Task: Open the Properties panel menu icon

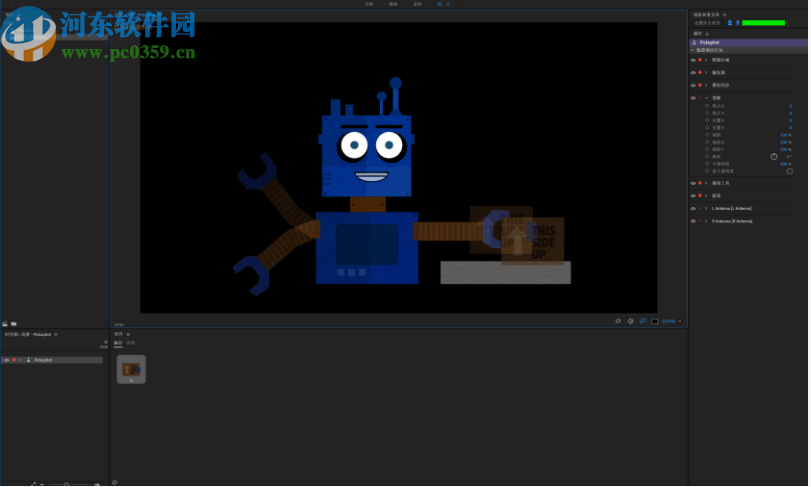Action: click(707, 34)
